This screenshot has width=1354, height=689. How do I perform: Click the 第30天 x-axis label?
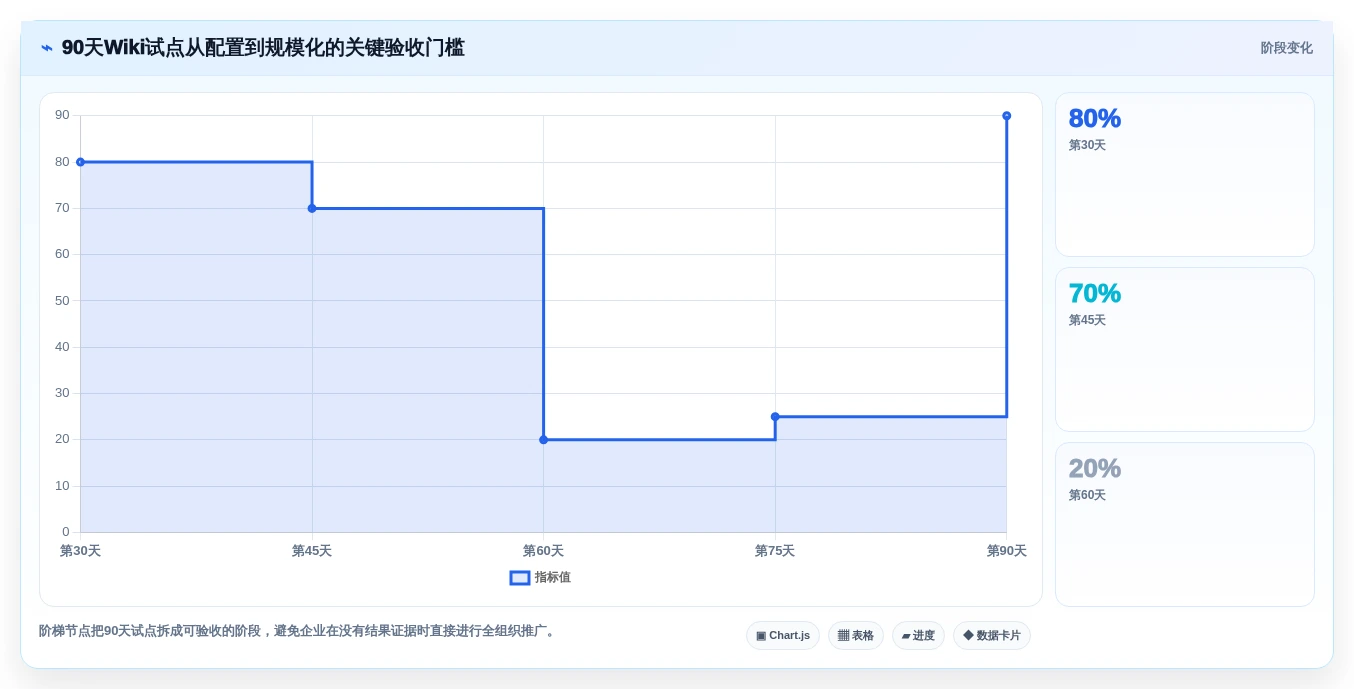coord(80,551)
